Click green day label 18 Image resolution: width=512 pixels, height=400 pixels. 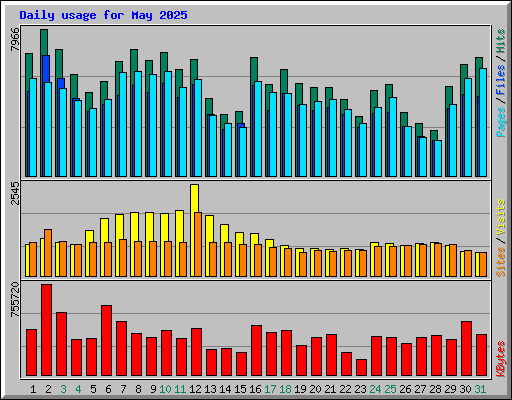[x=285, y=389]
